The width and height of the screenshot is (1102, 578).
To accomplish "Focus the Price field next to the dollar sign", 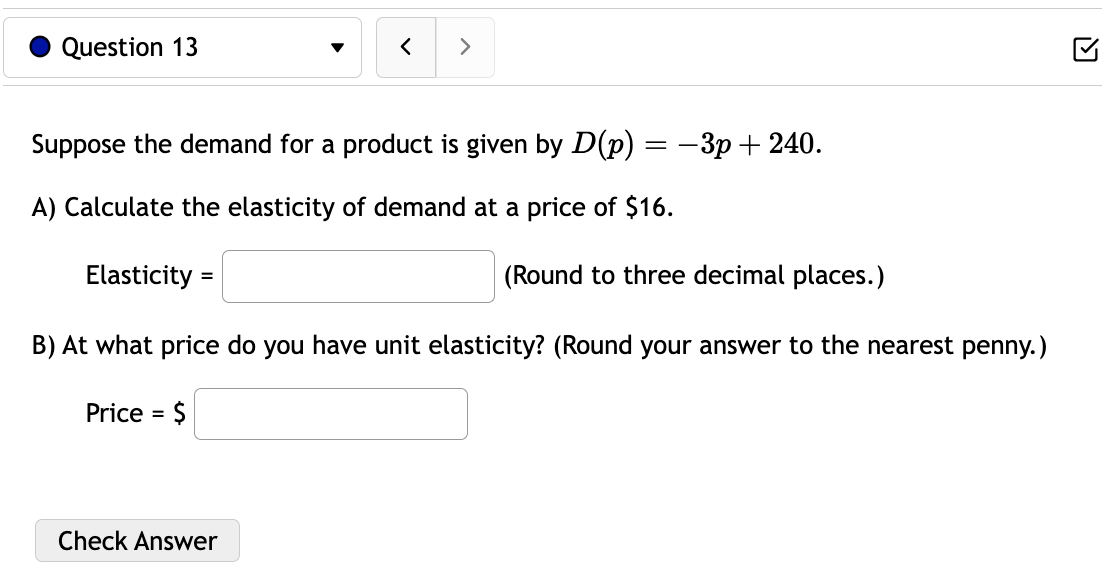I will point(330,413).
